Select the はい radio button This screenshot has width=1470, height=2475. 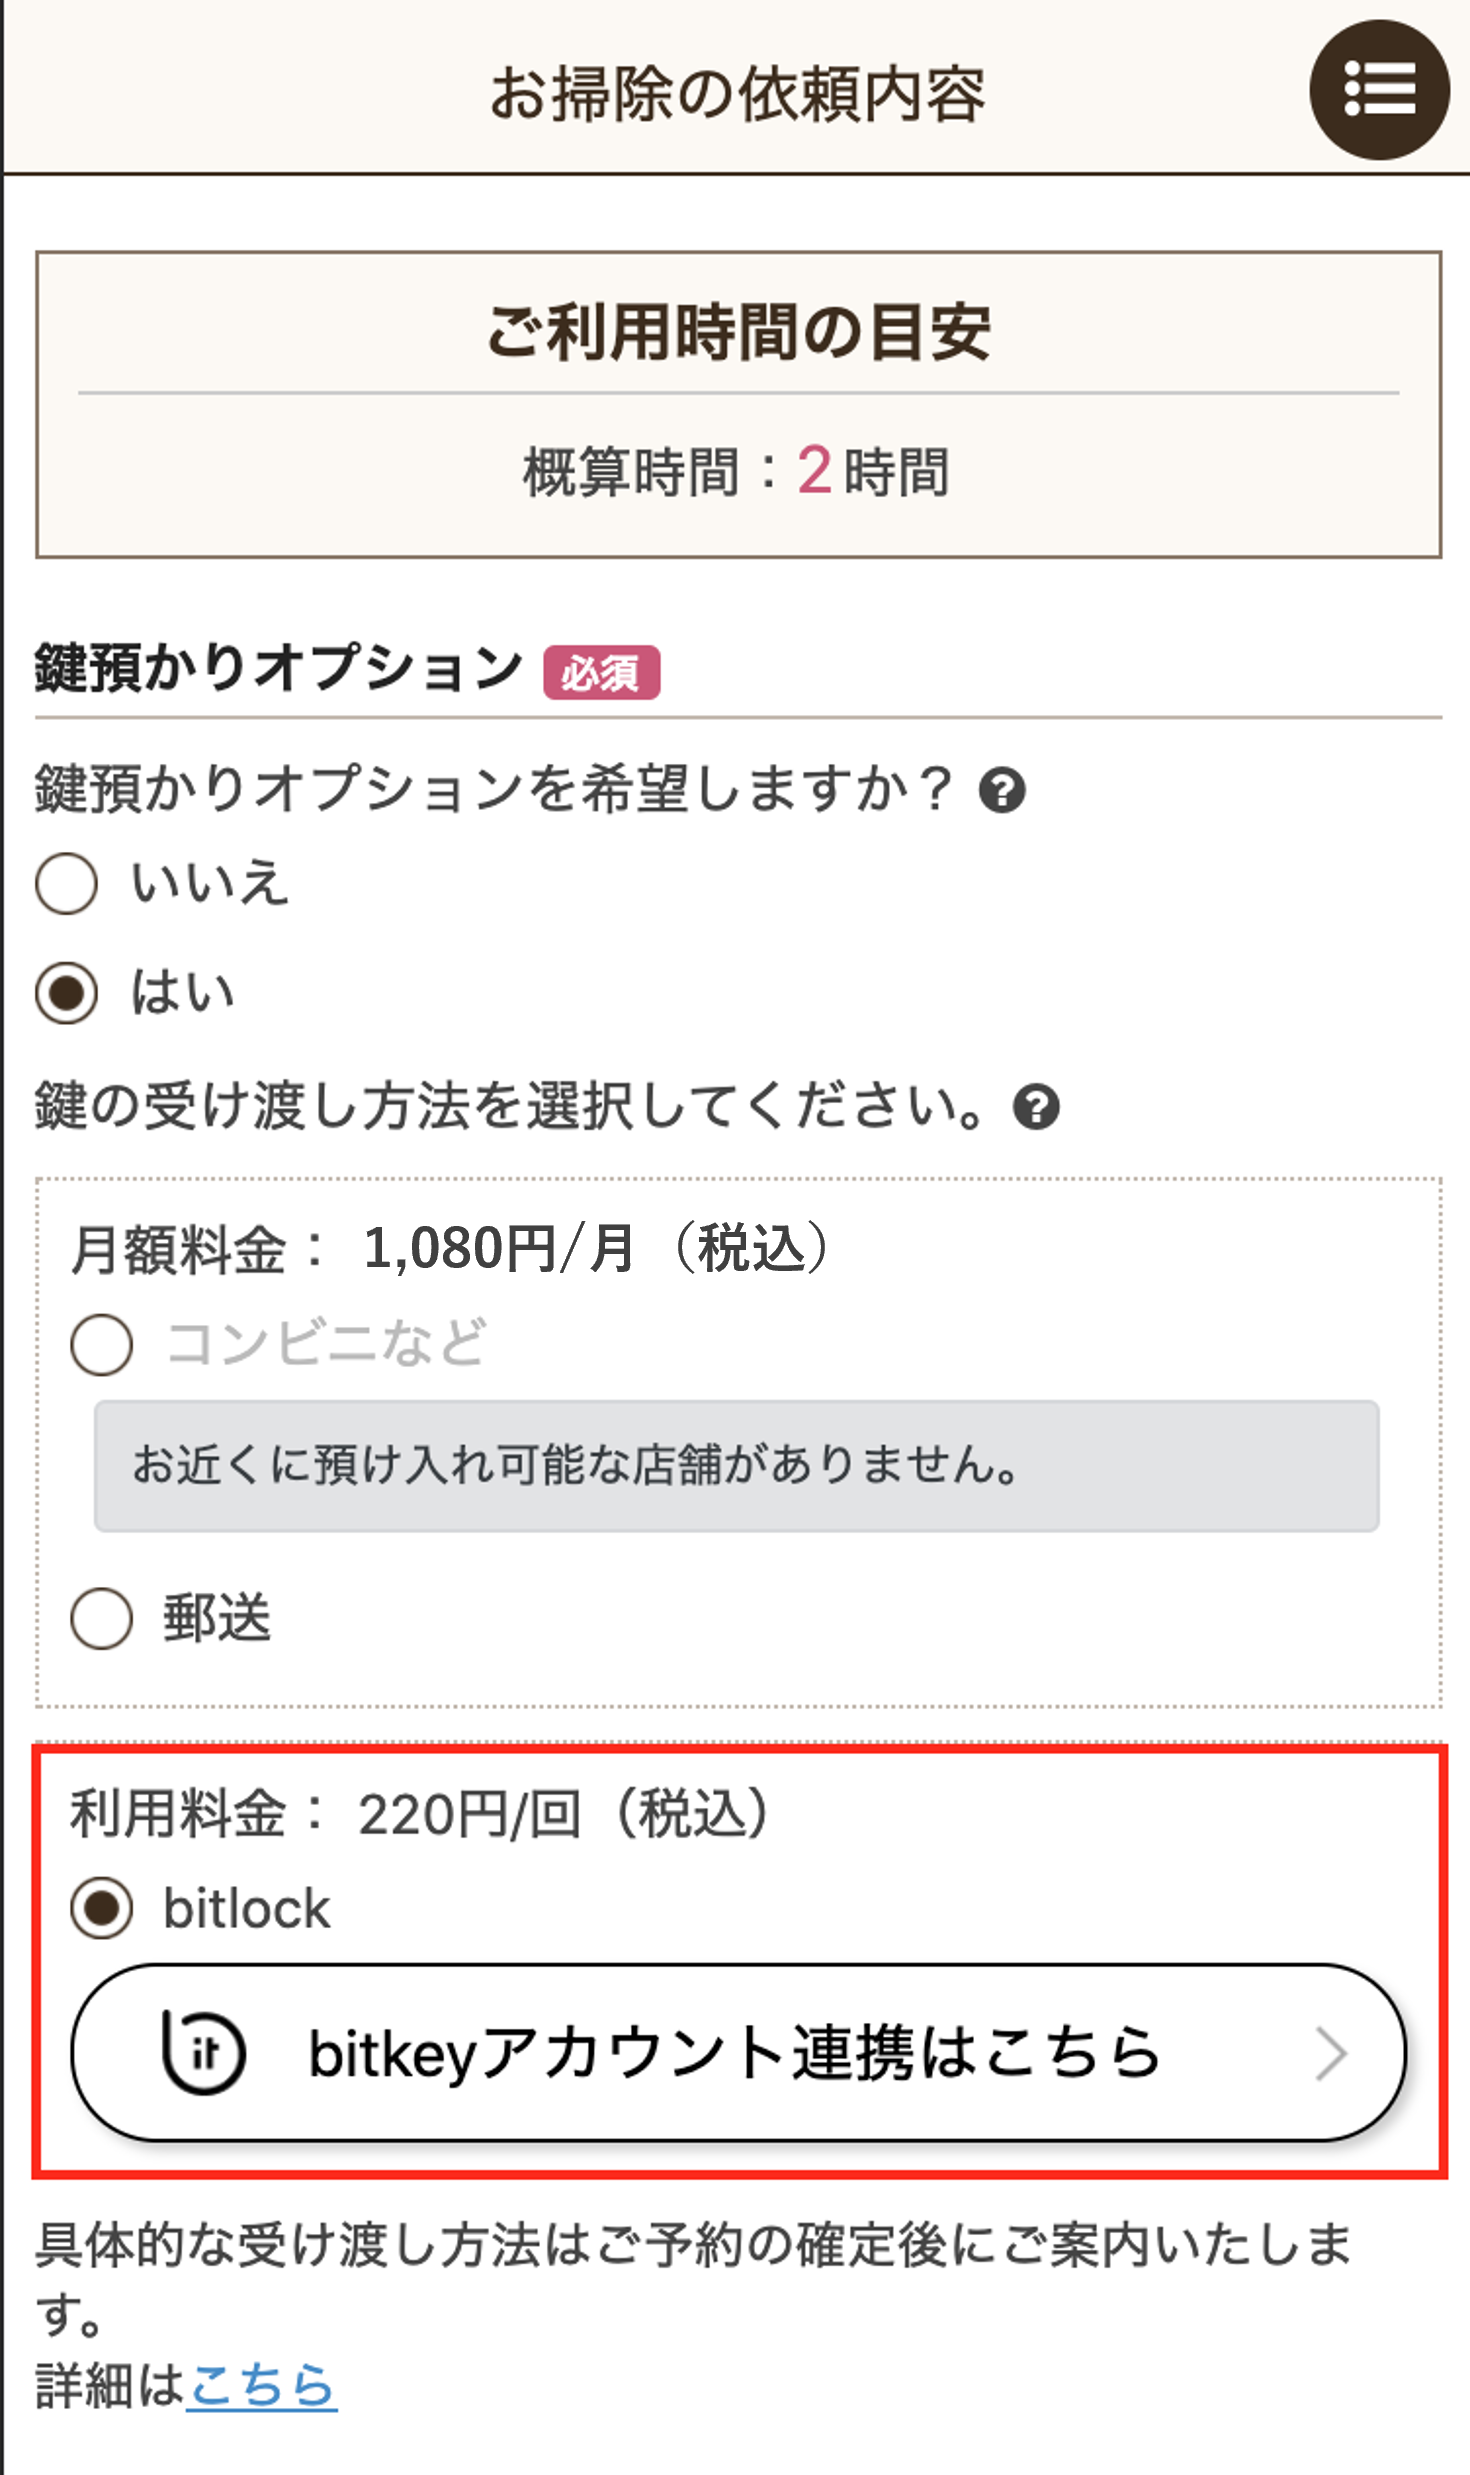pos(67,993)
